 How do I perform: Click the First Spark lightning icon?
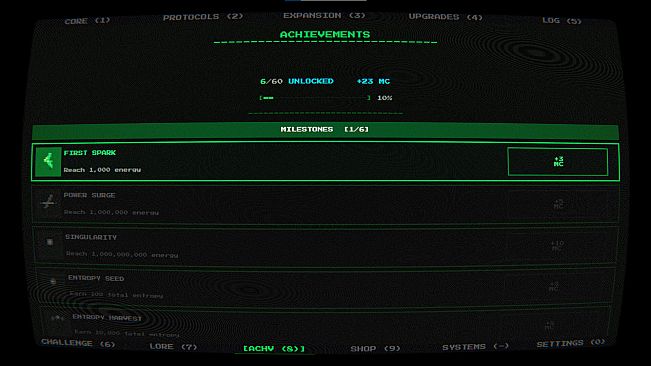click(48, 162)
